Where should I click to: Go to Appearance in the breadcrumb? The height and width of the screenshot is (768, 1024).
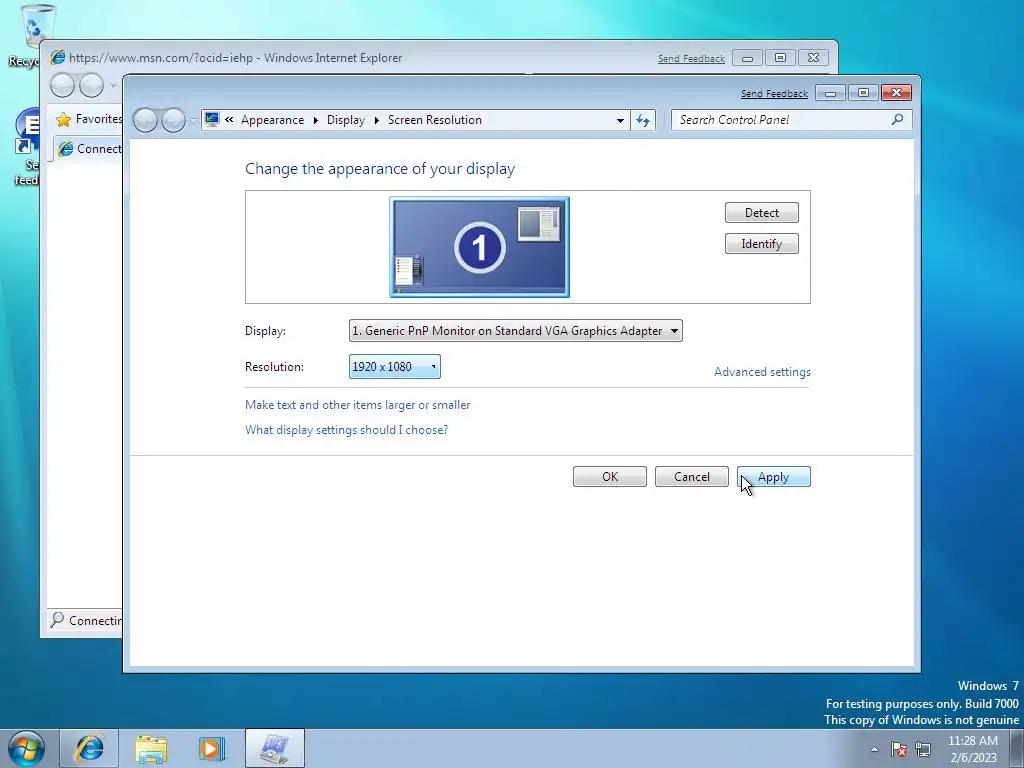(x=272, y=120)
